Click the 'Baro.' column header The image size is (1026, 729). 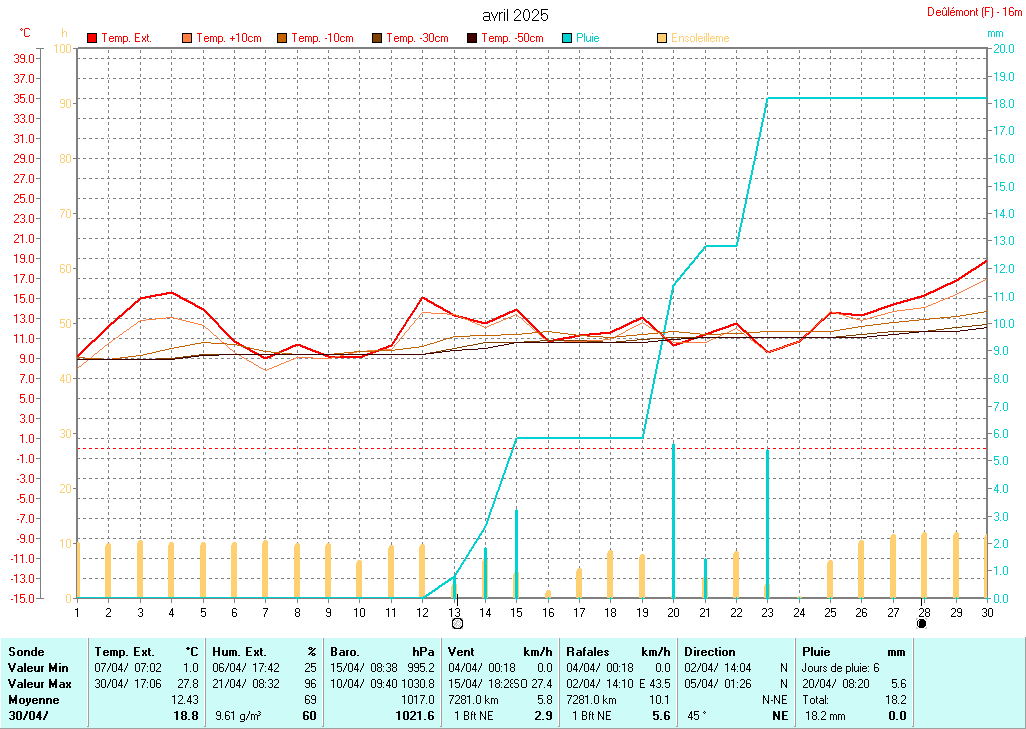tap(346, 651)
